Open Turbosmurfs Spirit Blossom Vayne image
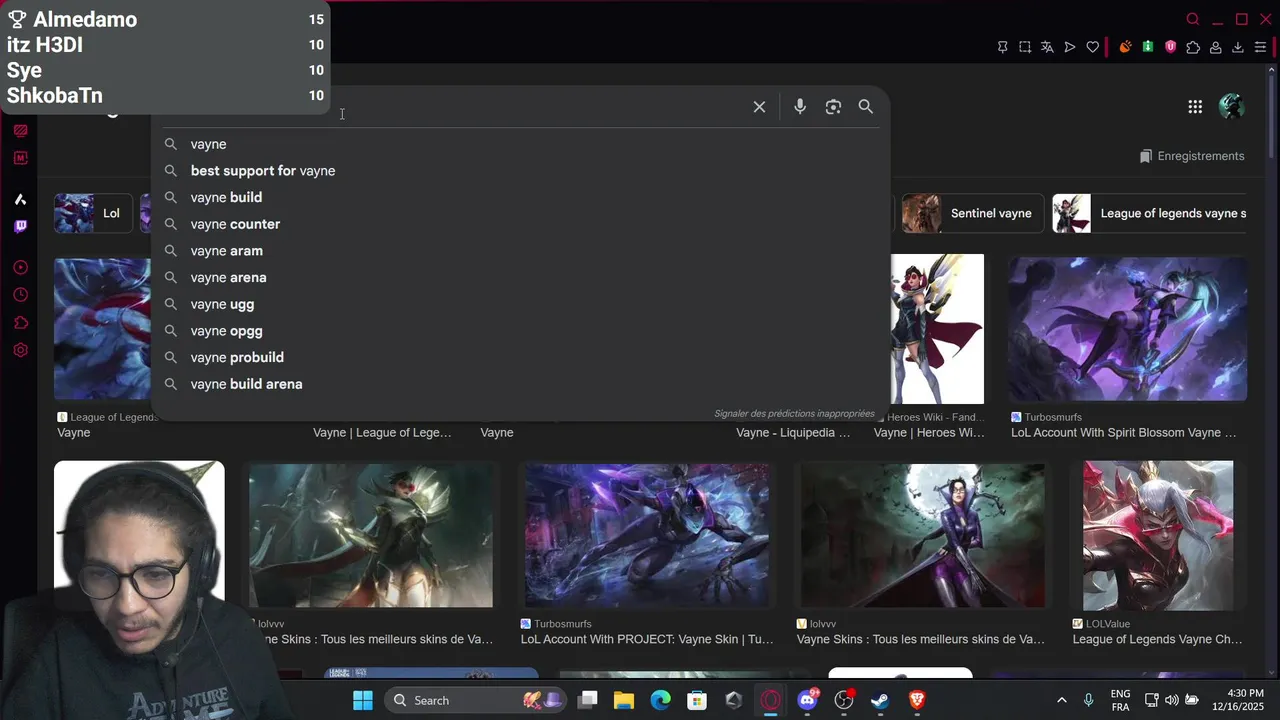The width and height of the screenshot is (1280, 720). (1128, 329)
